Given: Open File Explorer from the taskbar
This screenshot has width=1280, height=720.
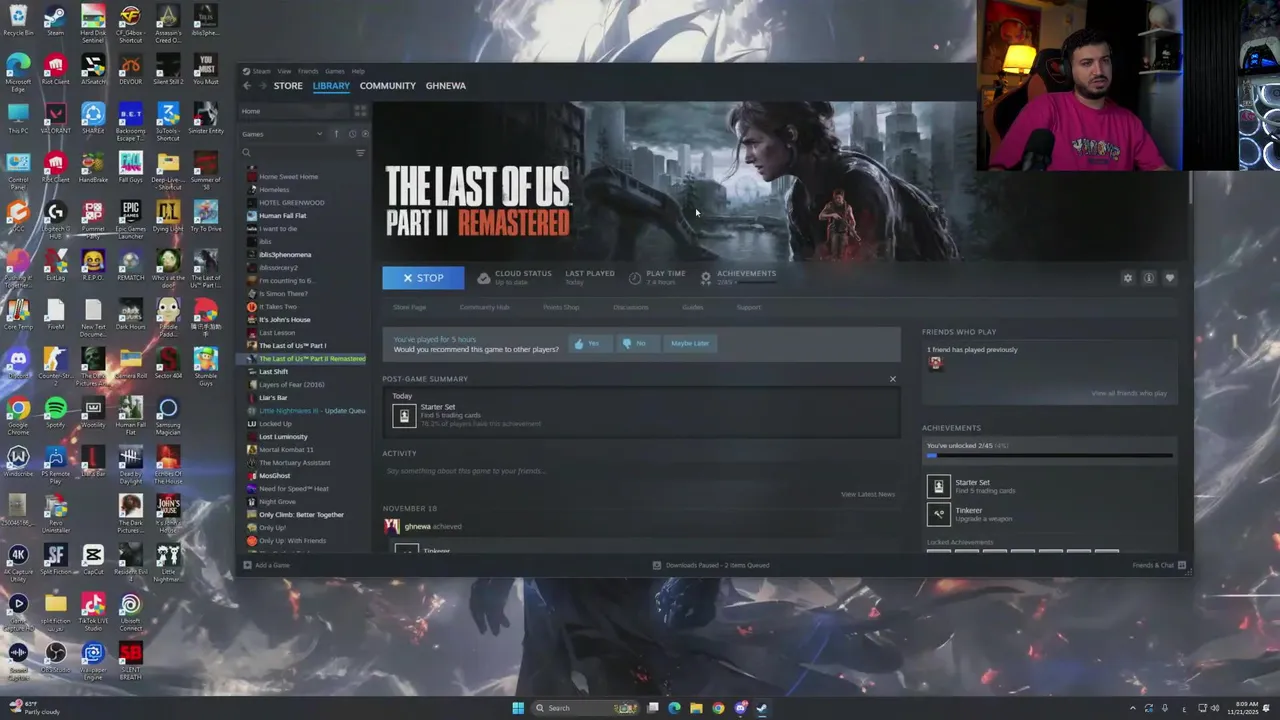Looking at the screenshot, I should point(696,708).
